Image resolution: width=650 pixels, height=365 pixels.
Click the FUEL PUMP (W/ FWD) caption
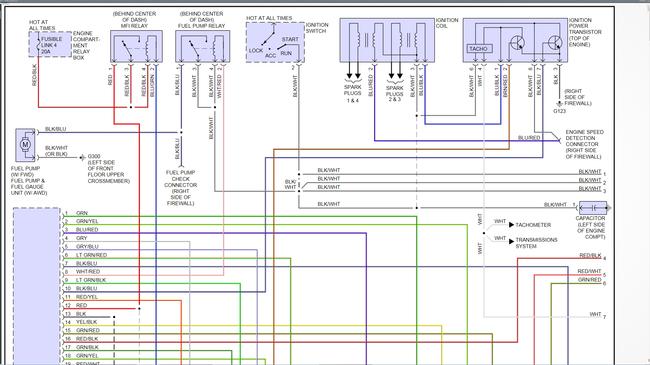(26, 172)
